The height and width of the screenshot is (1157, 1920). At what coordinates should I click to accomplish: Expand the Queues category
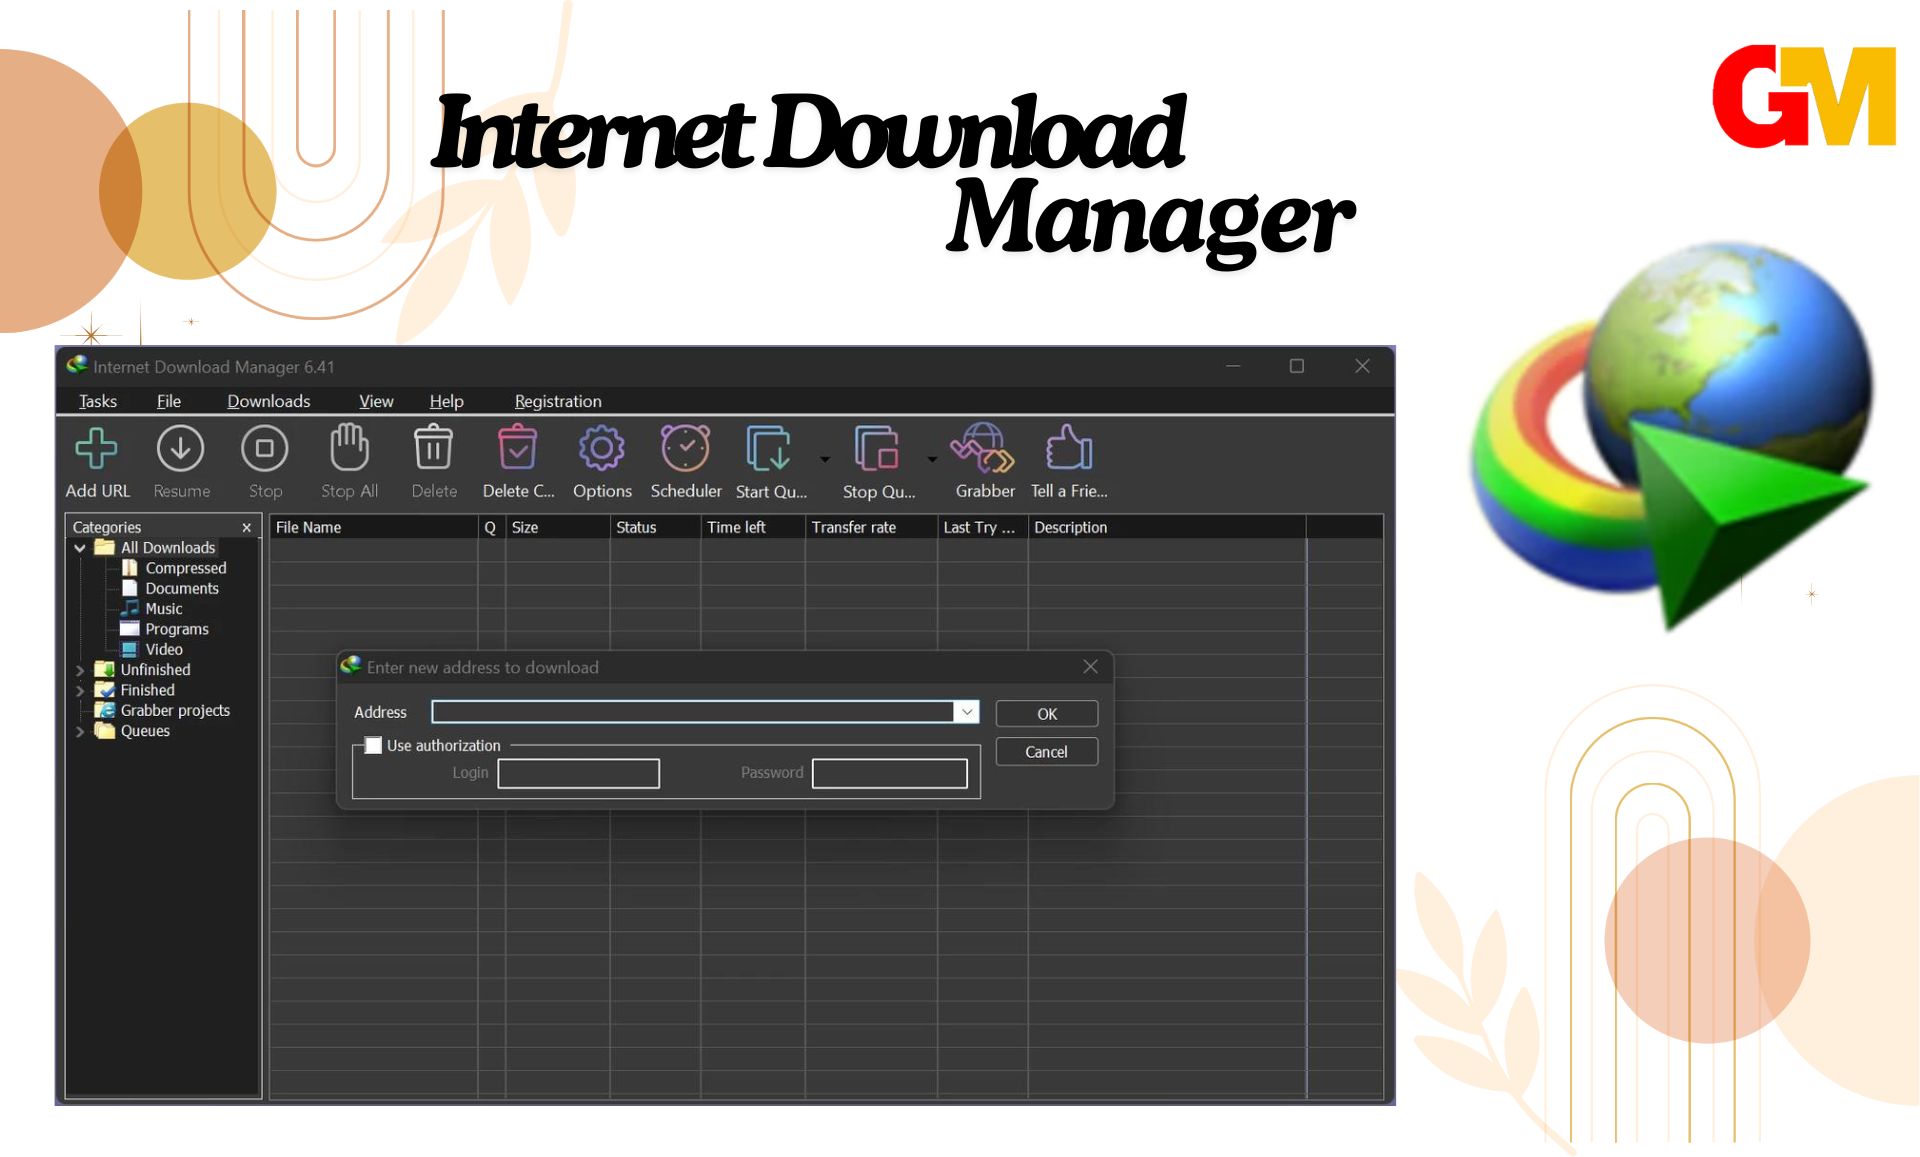[x=80, y=731]
